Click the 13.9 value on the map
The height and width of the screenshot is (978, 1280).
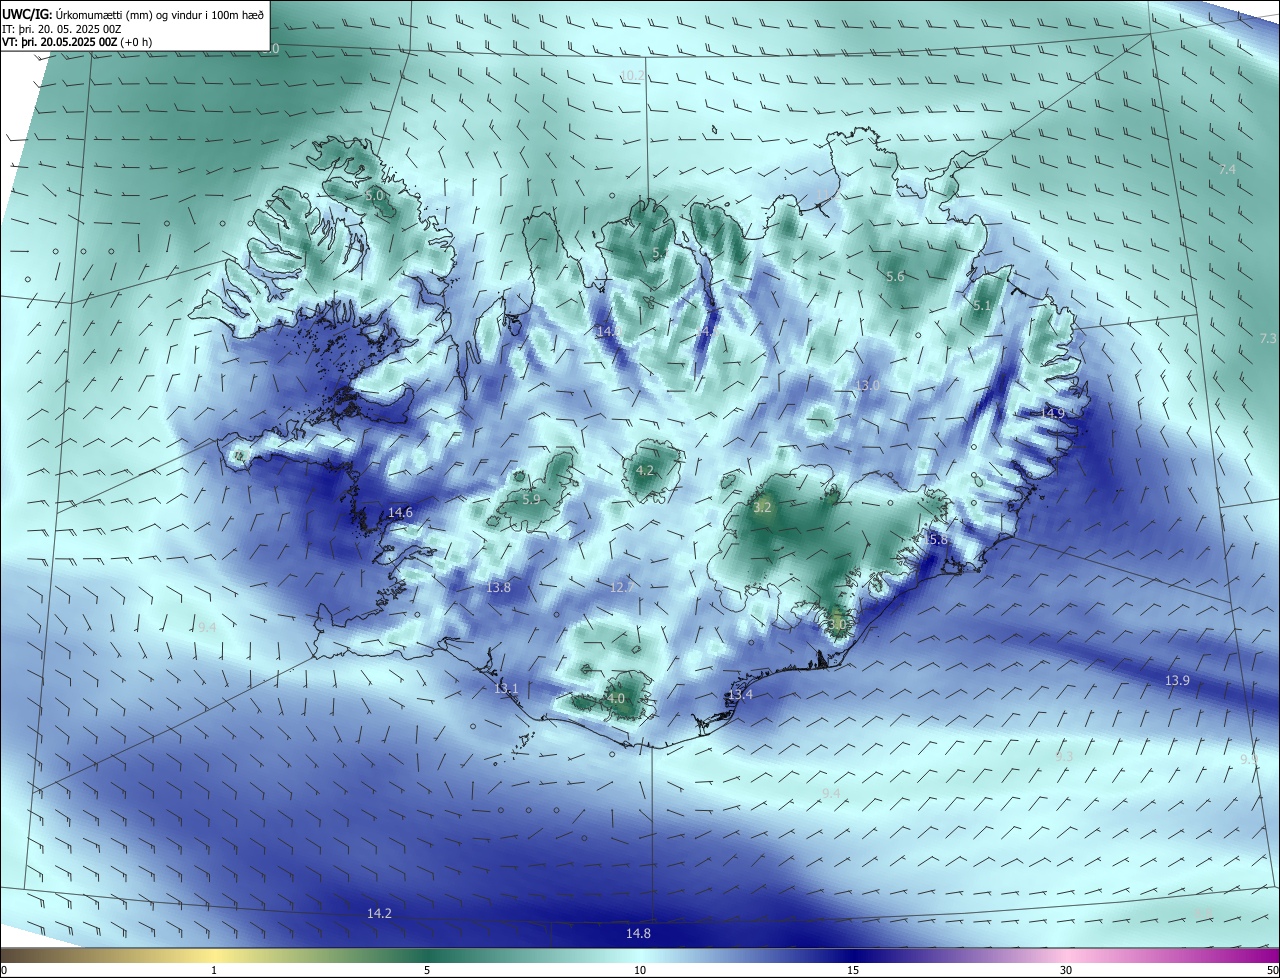(x=1177, y=681)
